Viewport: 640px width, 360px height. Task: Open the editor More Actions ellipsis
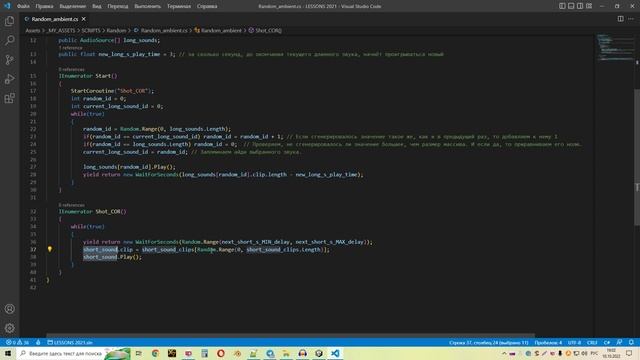[x=631, y=19]
